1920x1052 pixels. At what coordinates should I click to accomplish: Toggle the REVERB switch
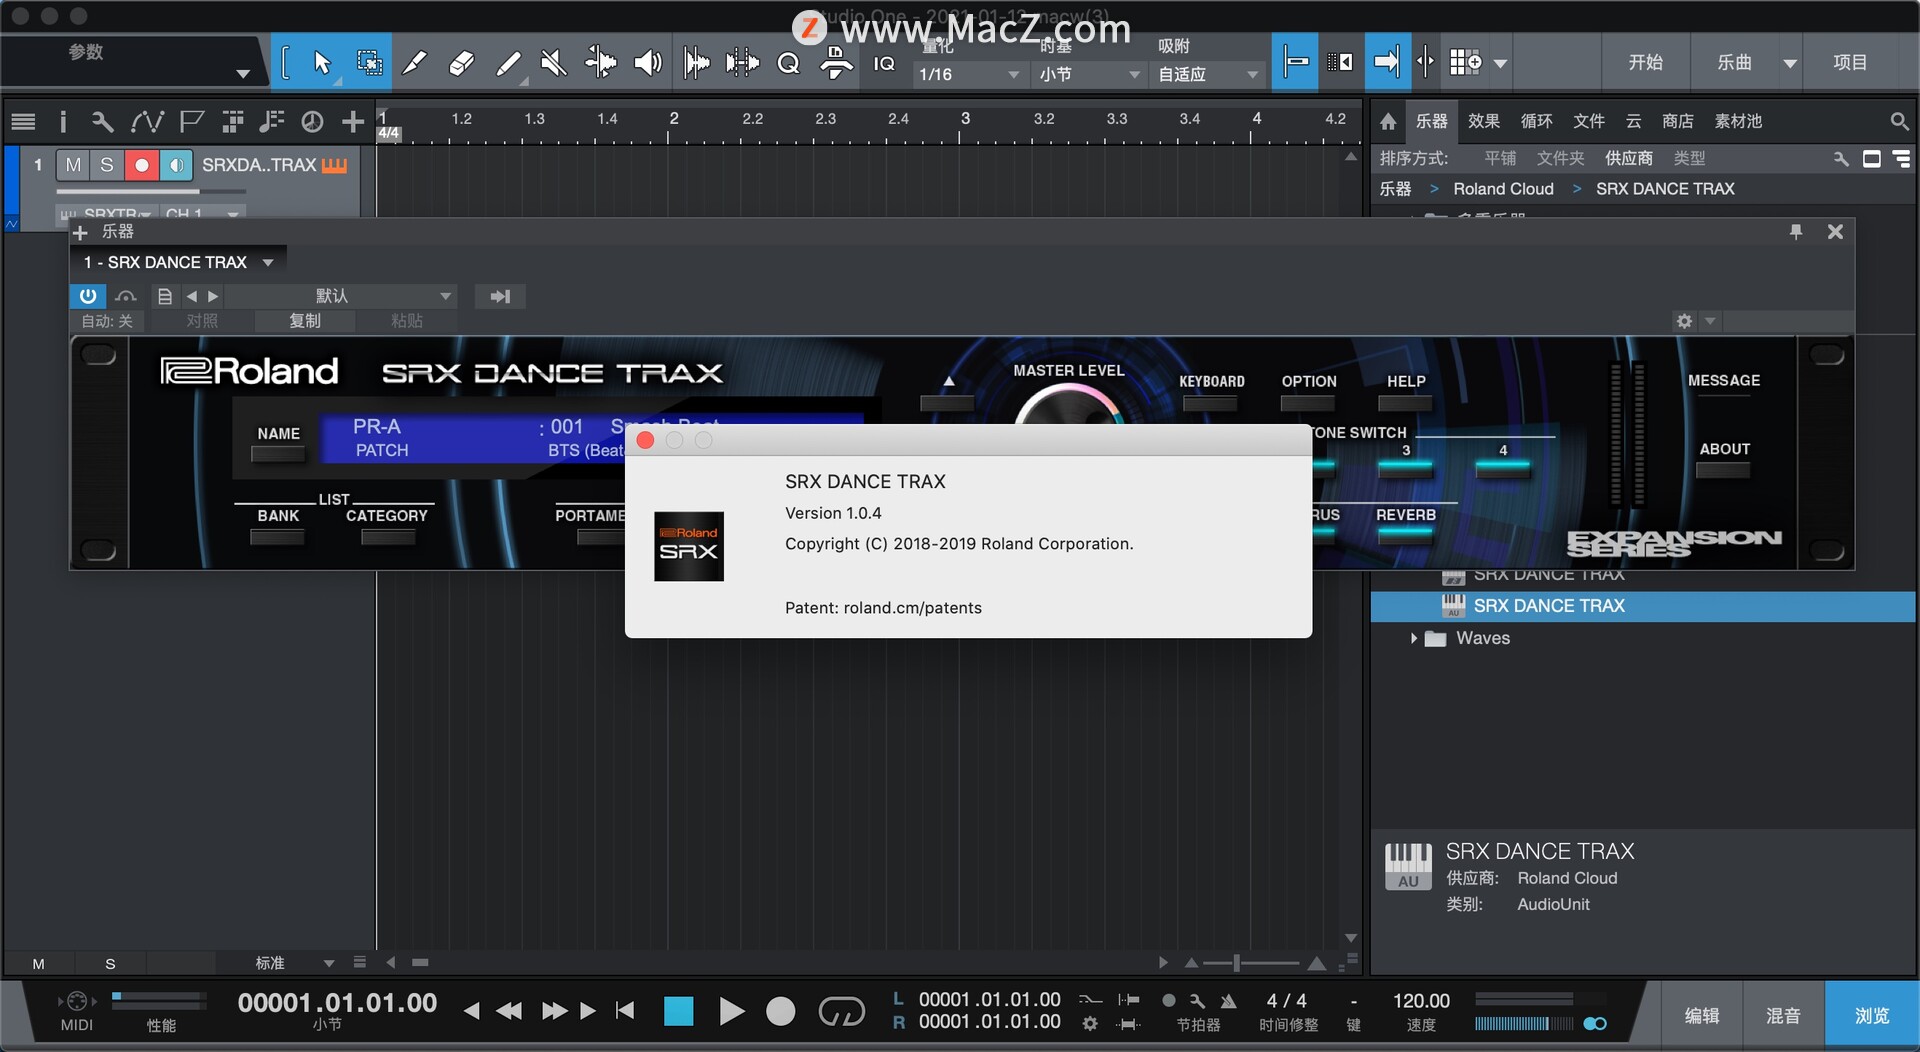pos(1406,533)
